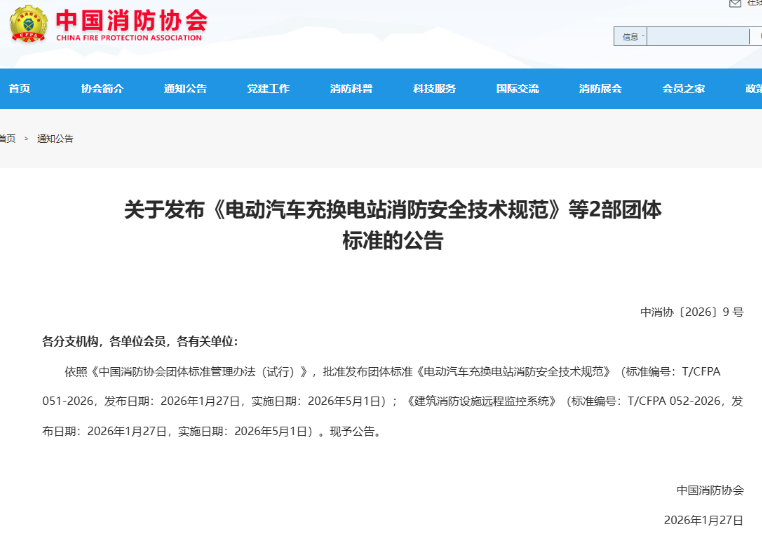This screenshot has width=762, height=534.
Task: Select the 国际交流 menu item
Action: coord(517,89)
